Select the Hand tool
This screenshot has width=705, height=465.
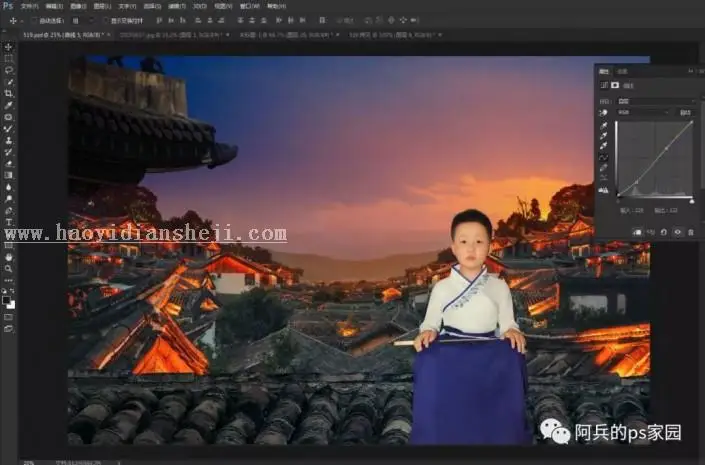[9, 257]
